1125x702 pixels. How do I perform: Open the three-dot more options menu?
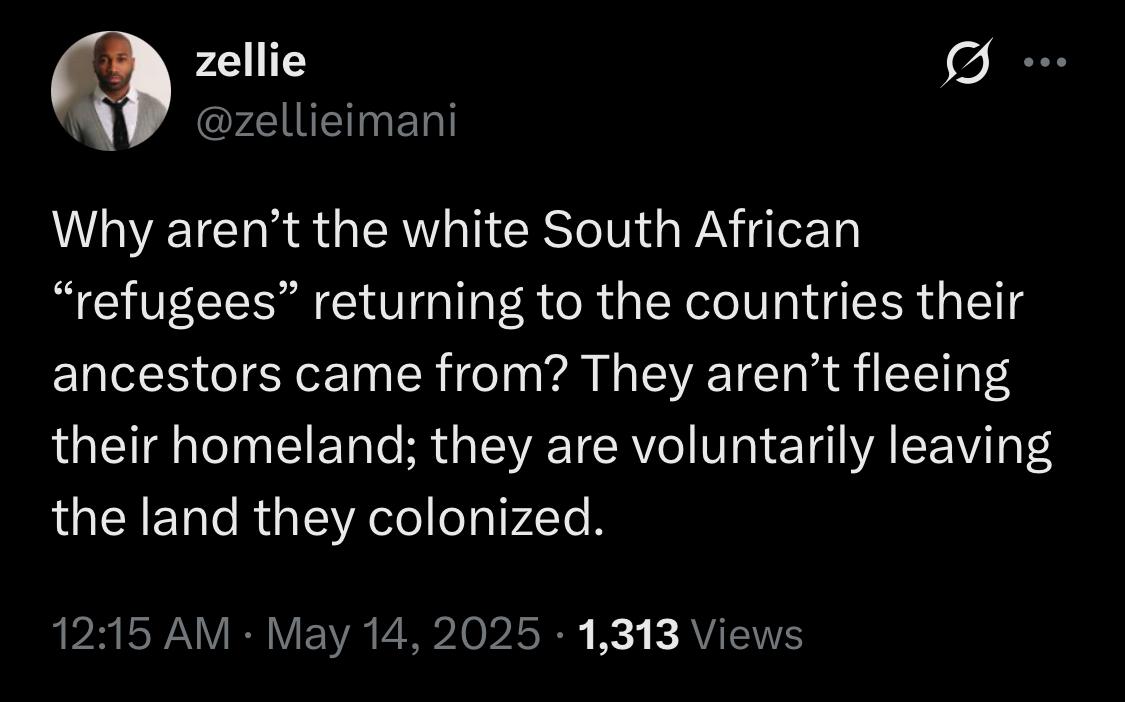tap(1045, 62)
